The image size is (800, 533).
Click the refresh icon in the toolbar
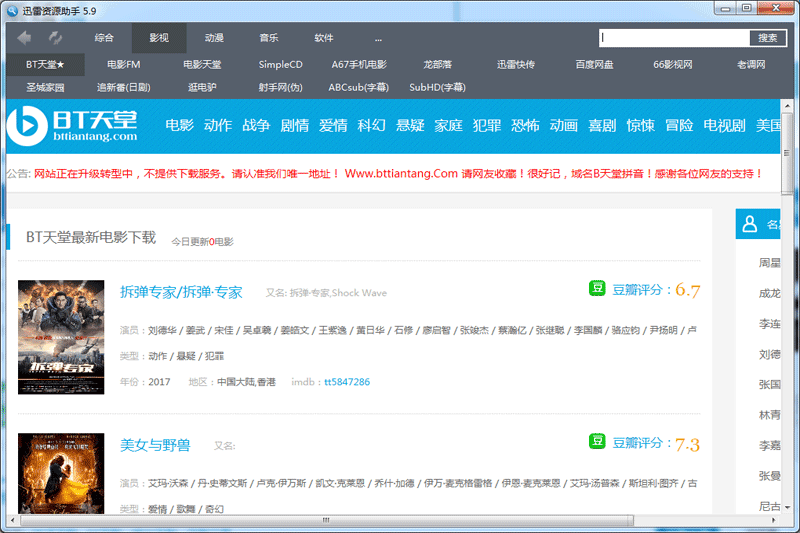click(55, 38)
